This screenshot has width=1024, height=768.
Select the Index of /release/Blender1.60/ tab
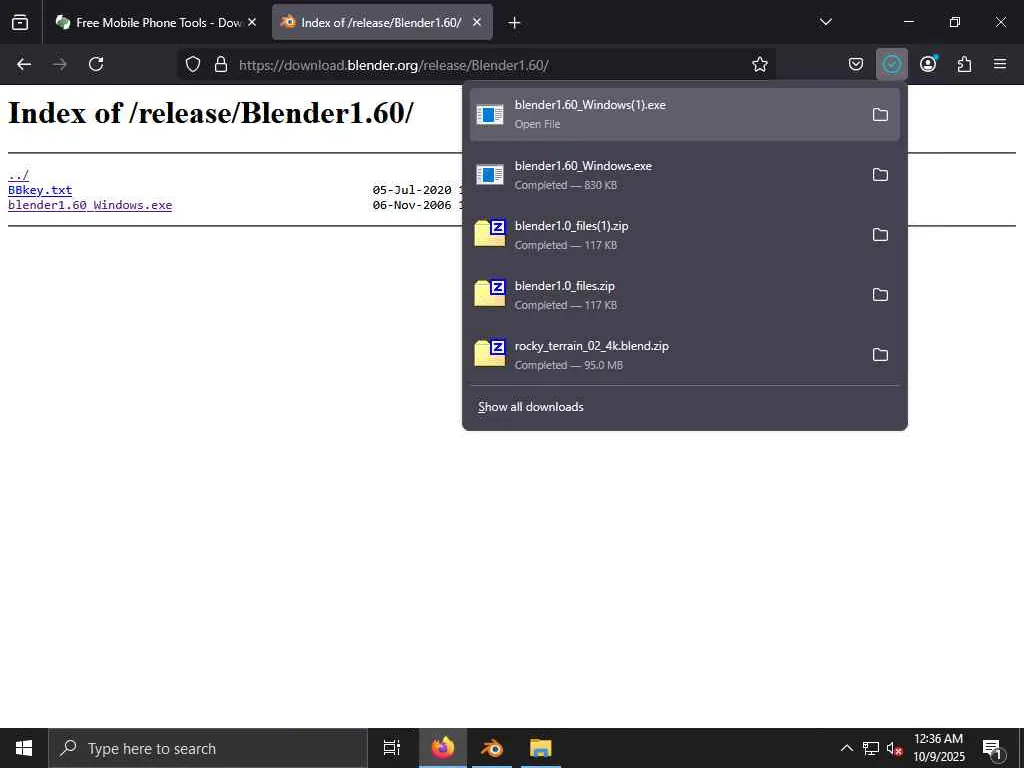point(382,22)
